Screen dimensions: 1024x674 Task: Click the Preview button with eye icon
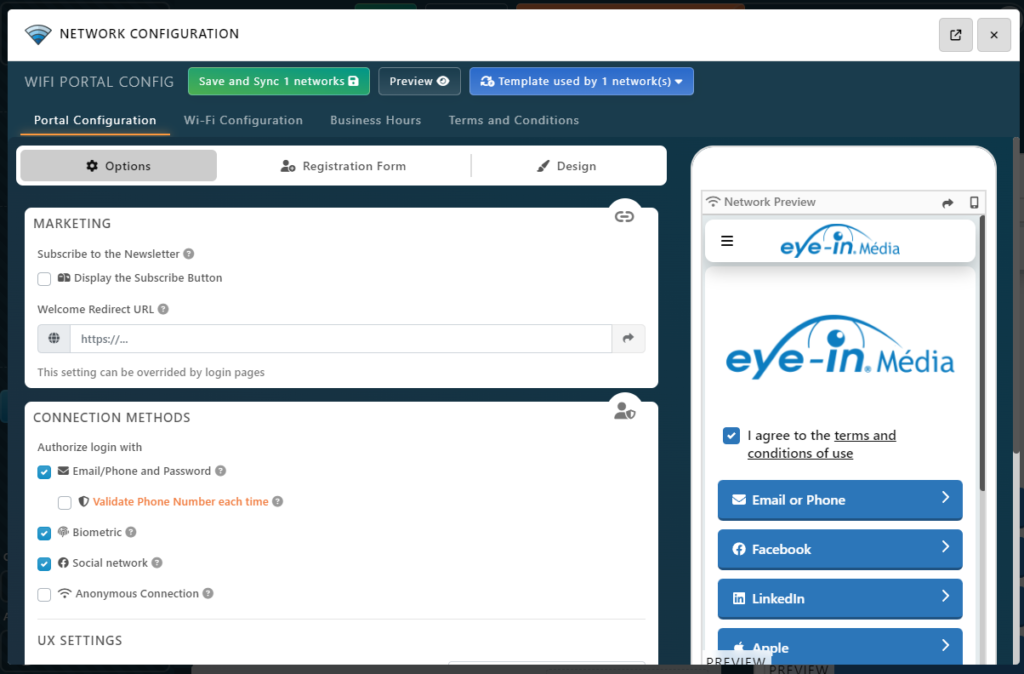coord(419,81)
